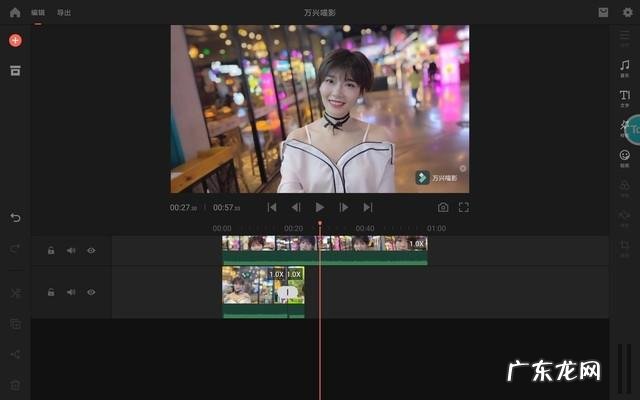The width and height of the screenshot is (640, 400).
Task: Click the 00:40 mark on time ruler
Action: 365,228
